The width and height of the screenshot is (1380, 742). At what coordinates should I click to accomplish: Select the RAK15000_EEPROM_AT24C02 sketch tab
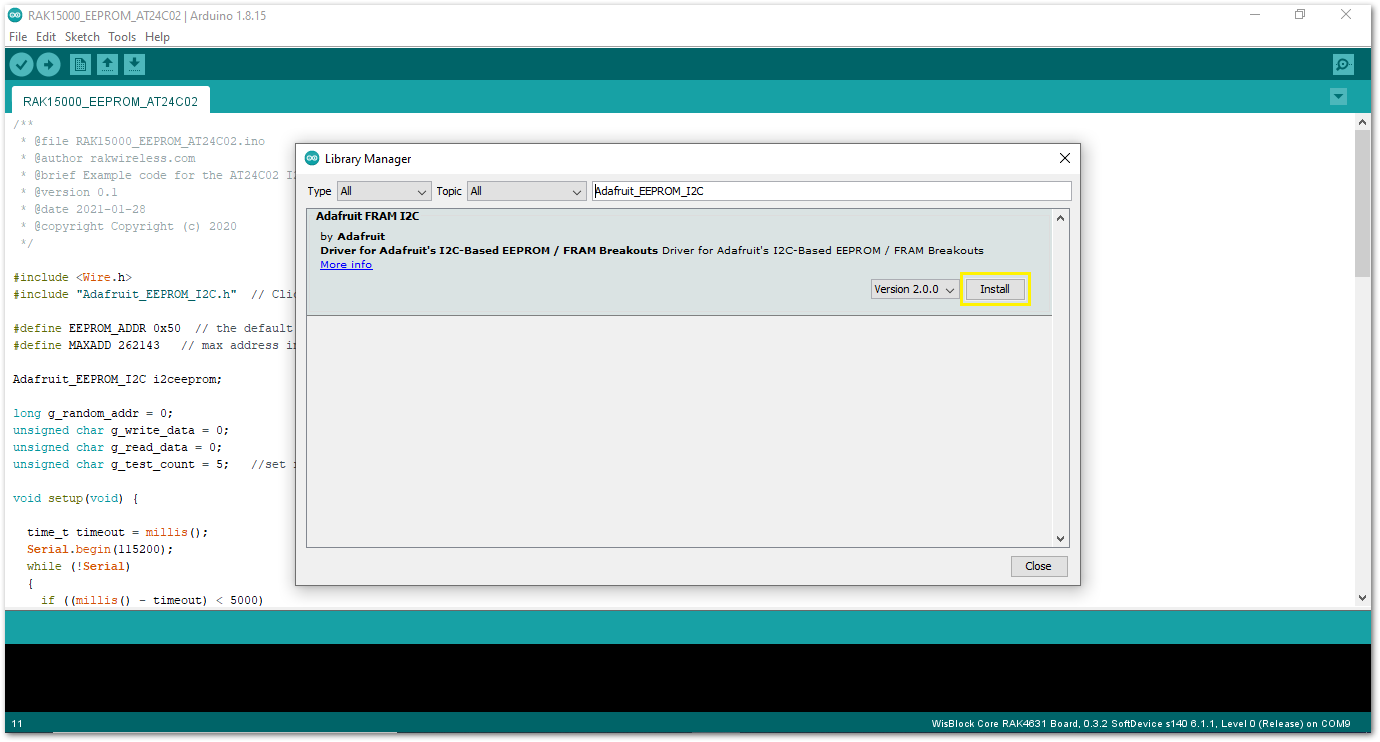[110, 101]
